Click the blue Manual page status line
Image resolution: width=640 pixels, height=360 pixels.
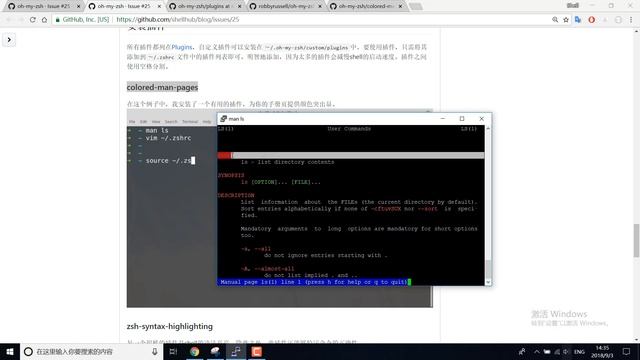(x=314, y=282)
